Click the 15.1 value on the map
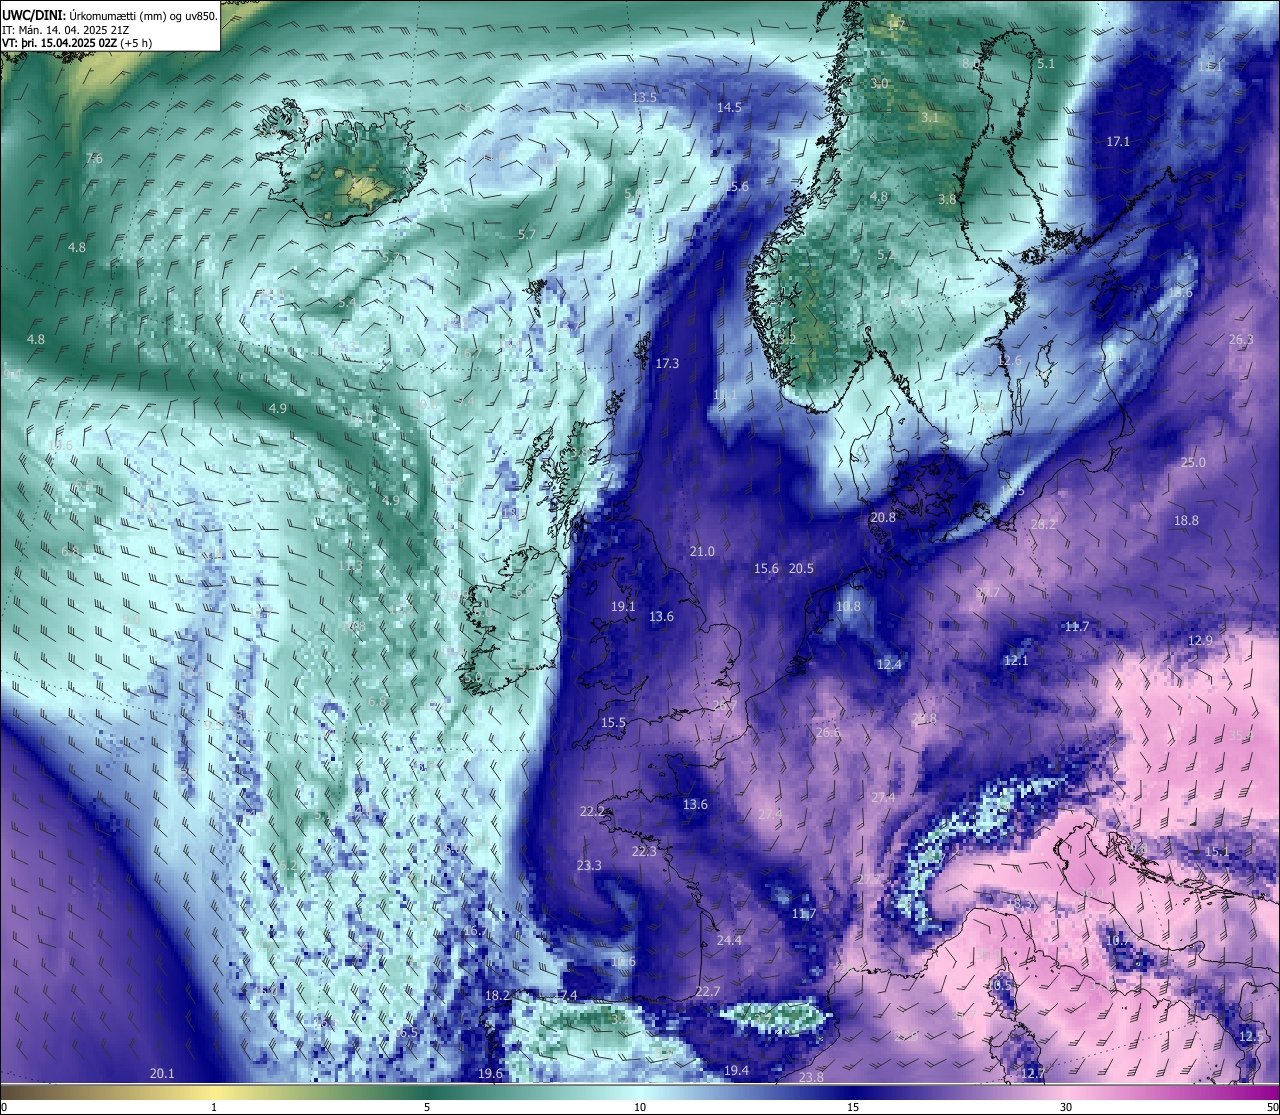This screenshot has height=1115, width=1280. pyautogui.click(x=1216, y=851)
